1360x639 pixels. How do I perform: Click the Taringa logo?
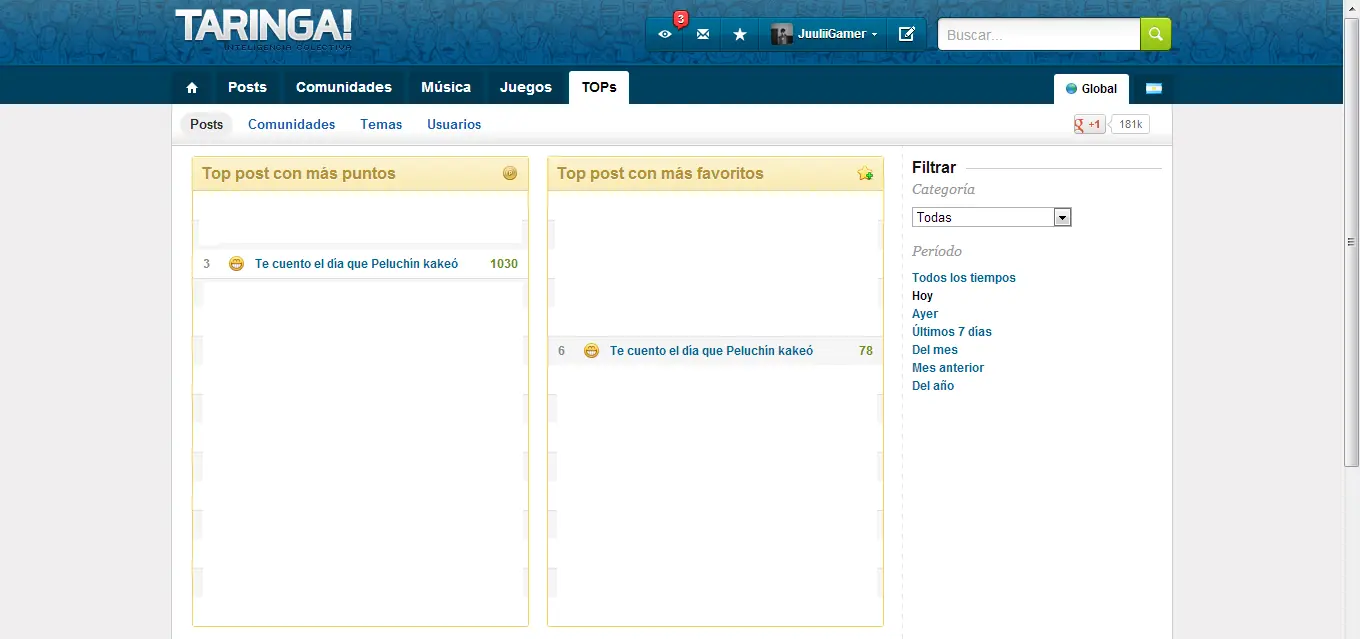tap(264, 29)
